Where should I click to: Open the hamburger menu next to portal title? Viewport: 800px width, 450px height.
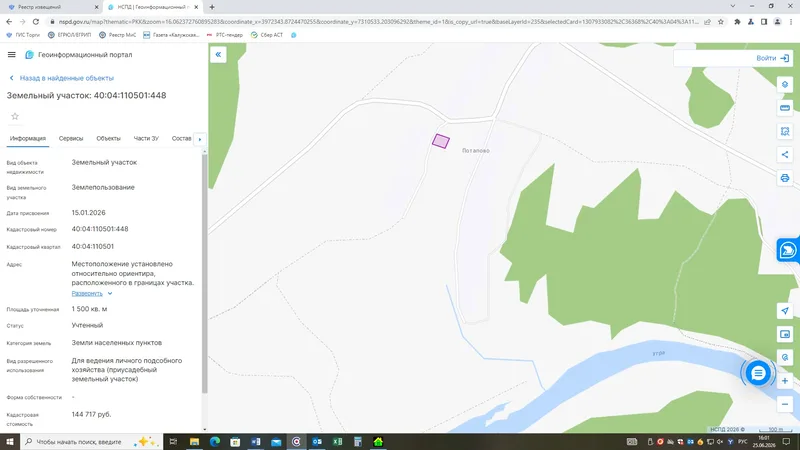pos(12,55)
